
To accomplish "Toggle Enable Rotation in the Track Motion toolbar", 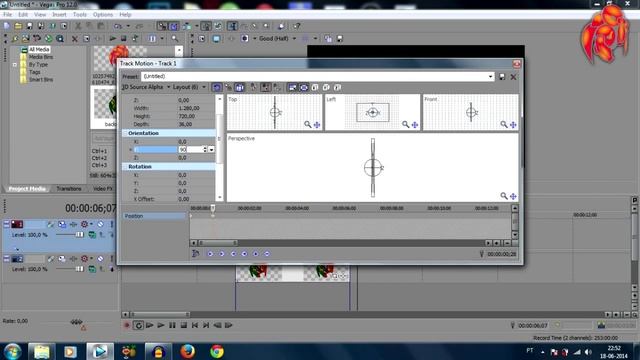I will point(216,87).
